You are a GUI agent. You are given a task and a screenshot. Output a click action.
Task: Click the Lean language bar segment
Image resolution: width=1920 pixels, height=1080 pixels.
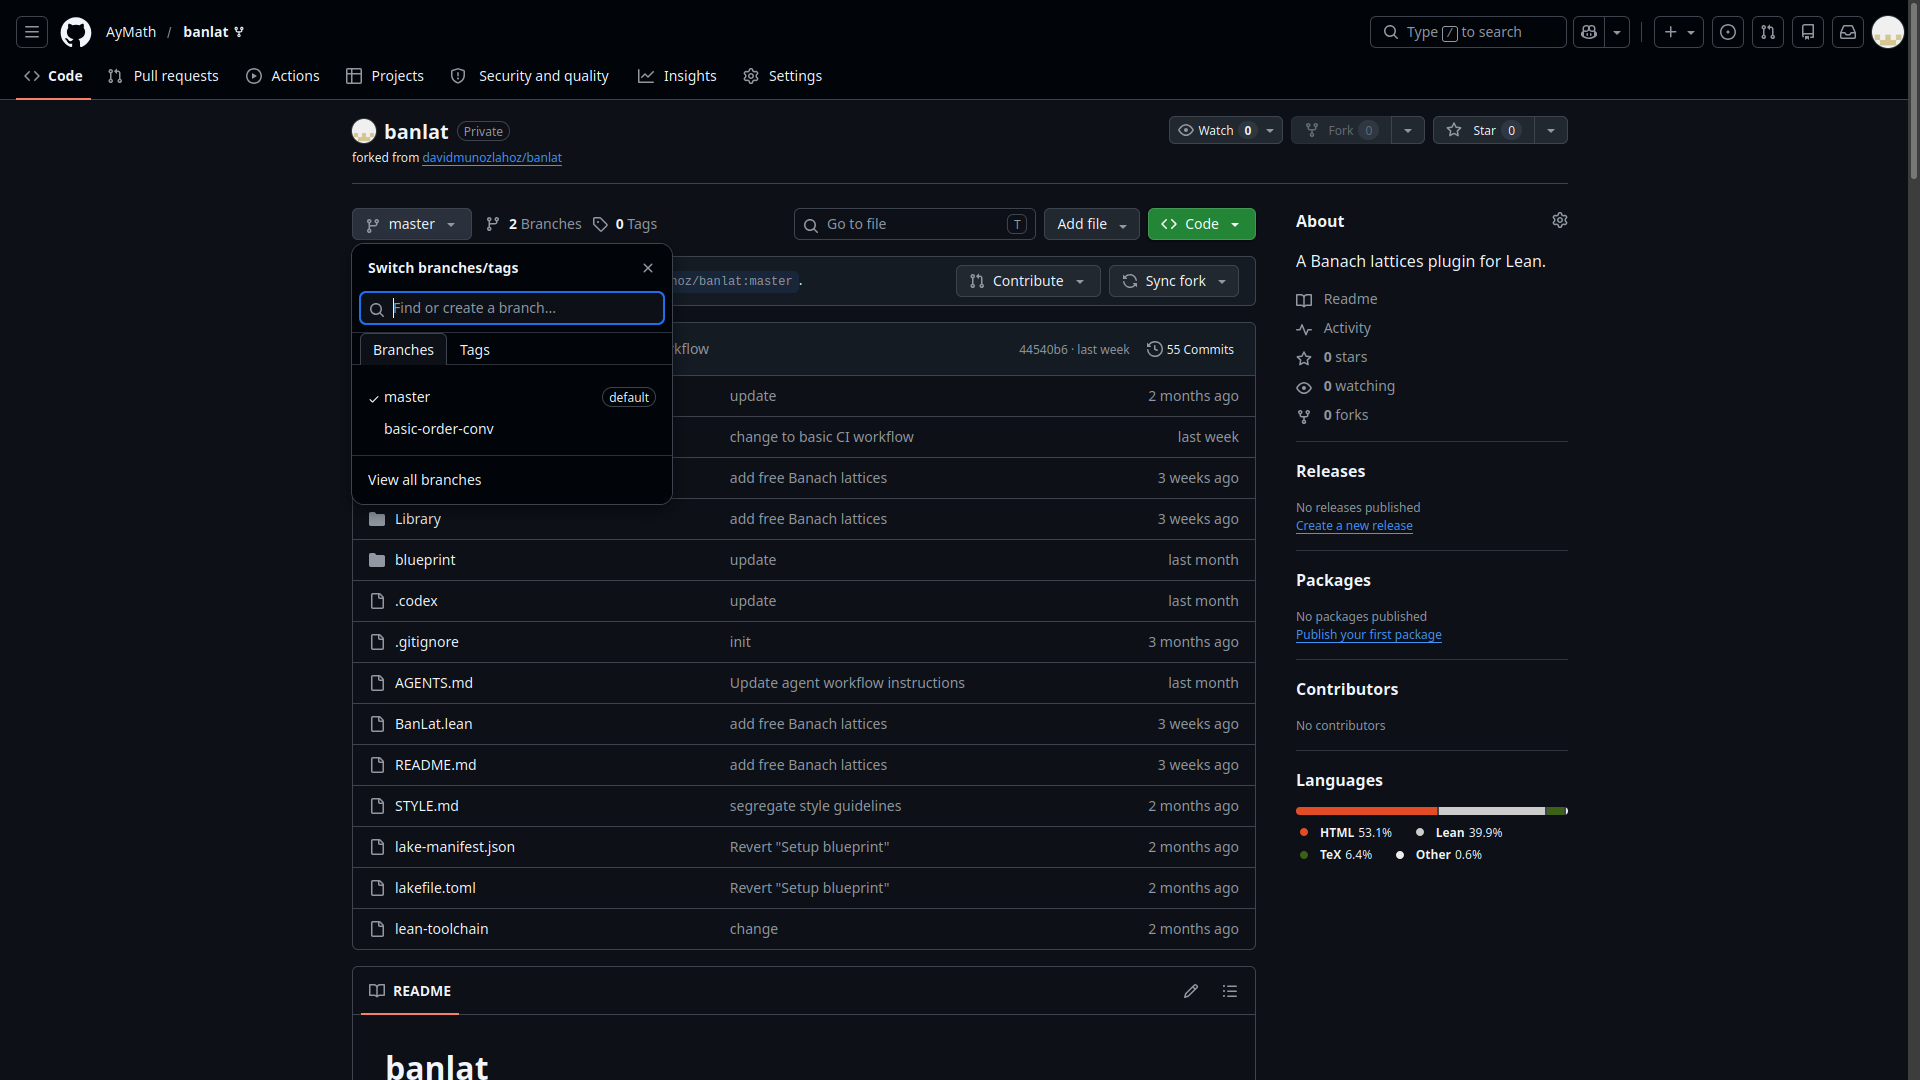pos(1492,811)
